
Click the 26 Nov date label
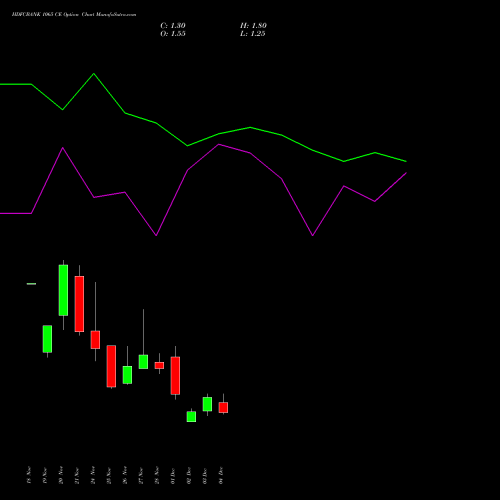tap(125, 475)
